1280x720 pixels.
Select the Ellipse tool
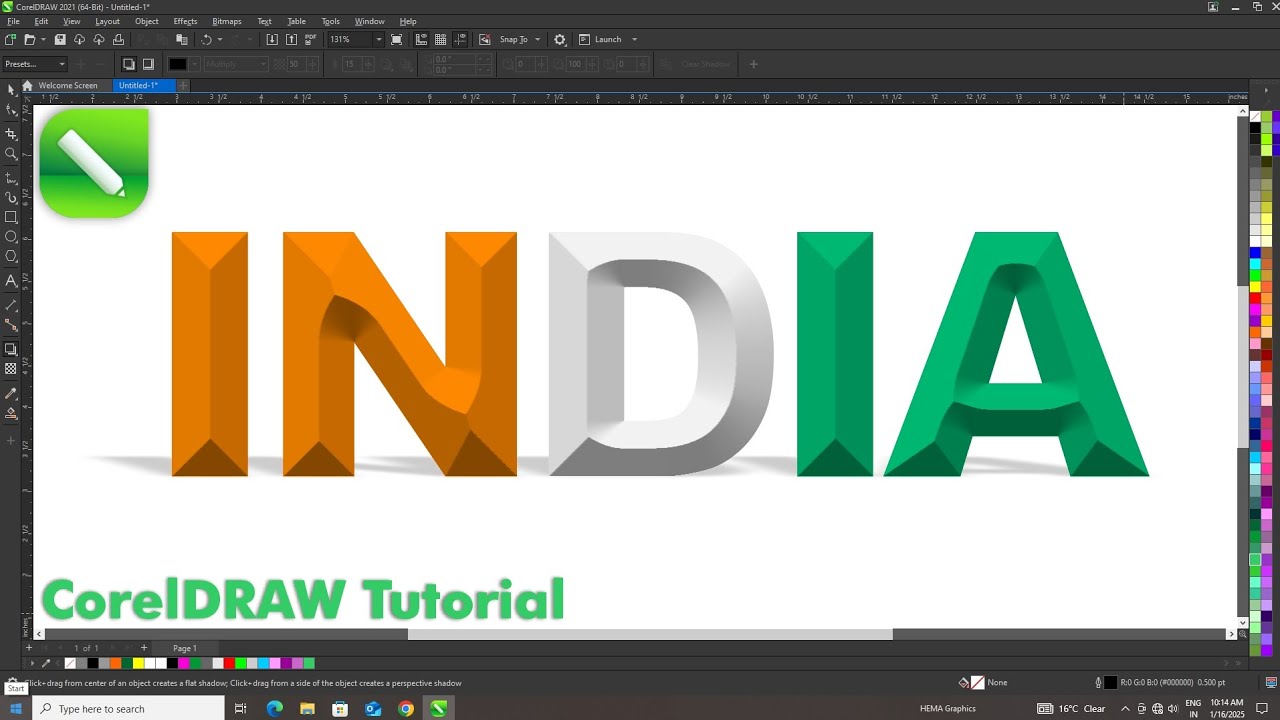pos(11,237)
